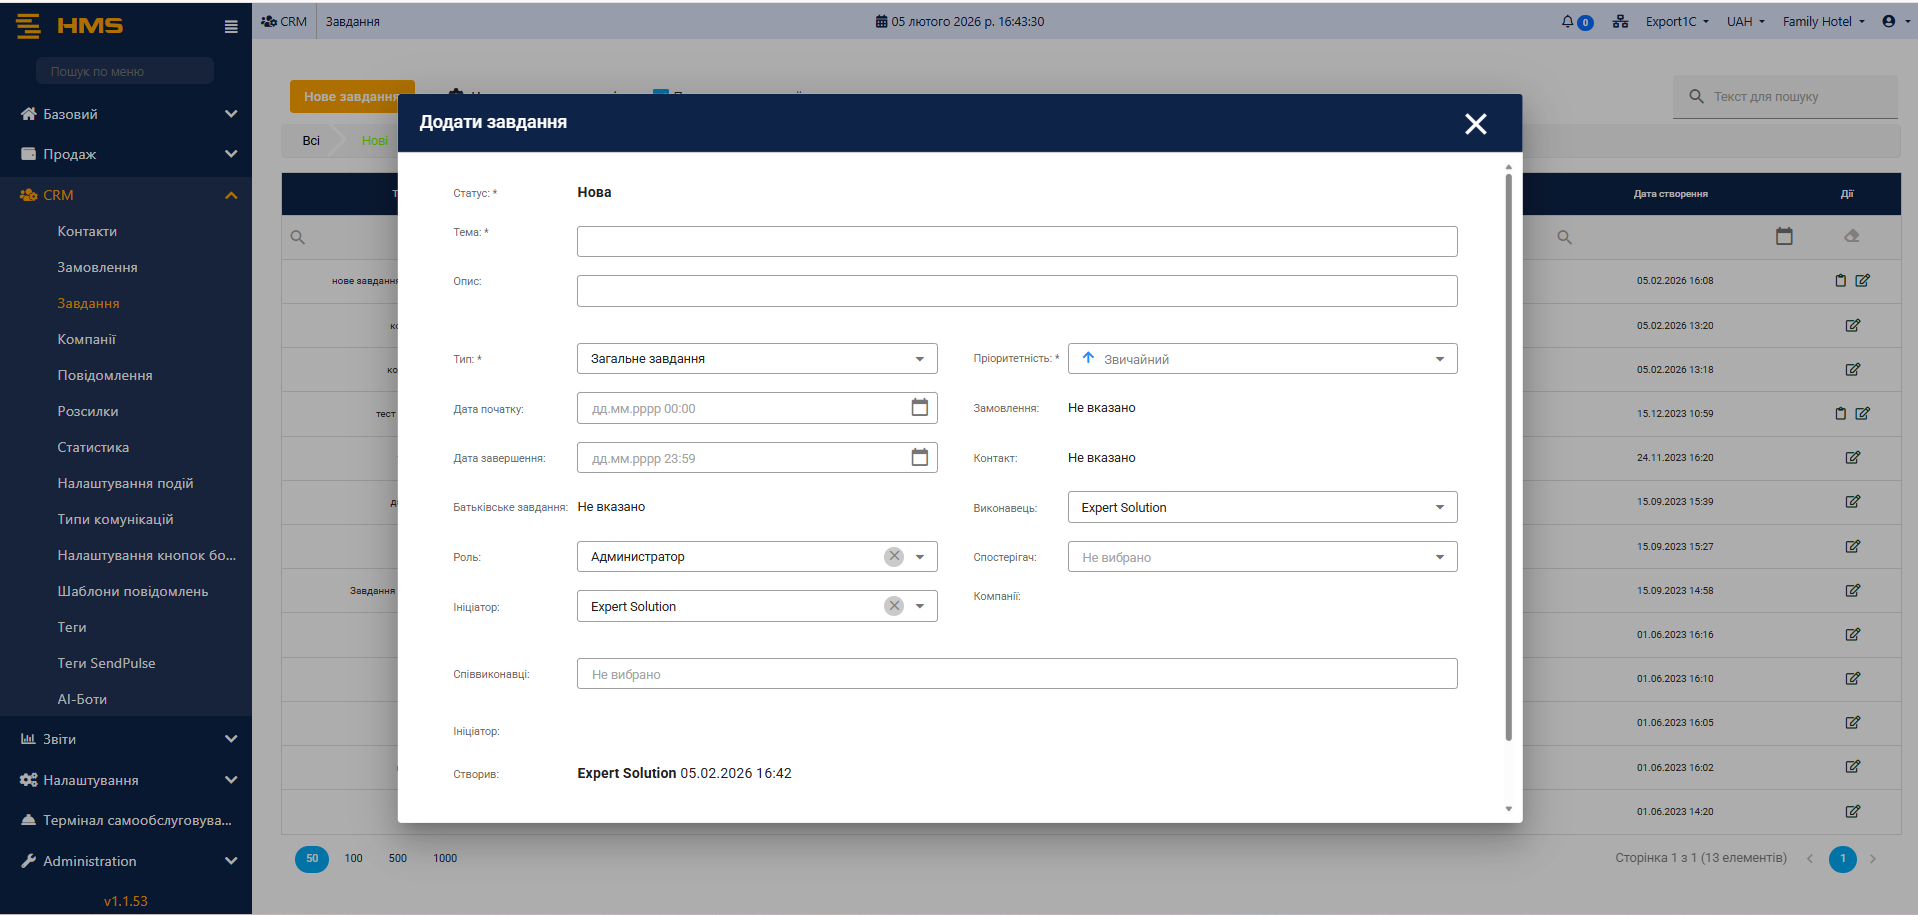Open the end date calendar picker
This screenshot has height=915, width=1918.
(919, 457)
